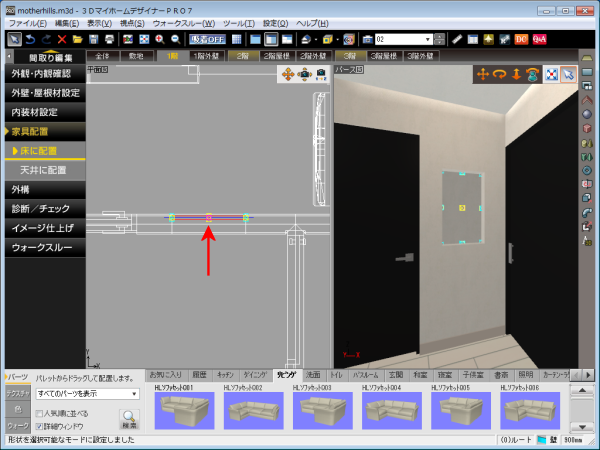Select the orbit rotate tool in 3D view

click(x=500, y=74)
